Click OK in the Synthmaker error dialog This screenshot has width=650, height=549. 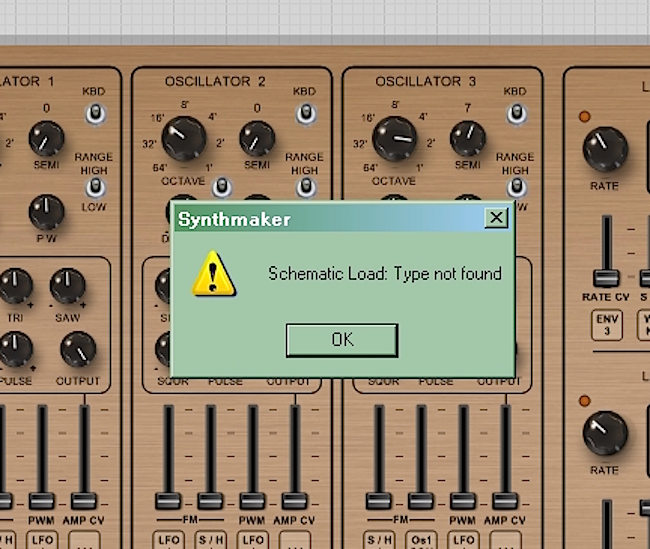[342, 340]
